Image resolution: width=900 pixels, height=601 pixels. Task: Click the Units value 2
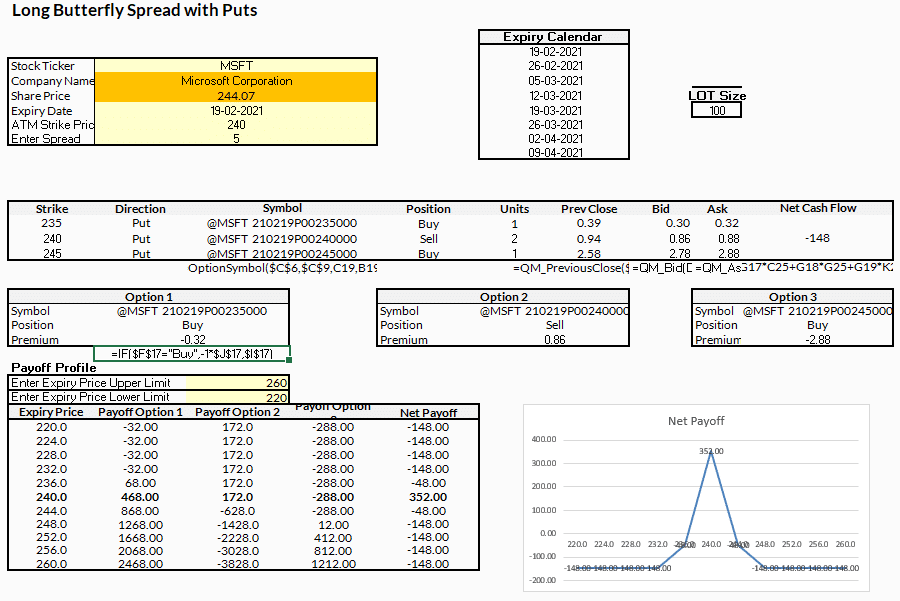click(x=514, y=238)
